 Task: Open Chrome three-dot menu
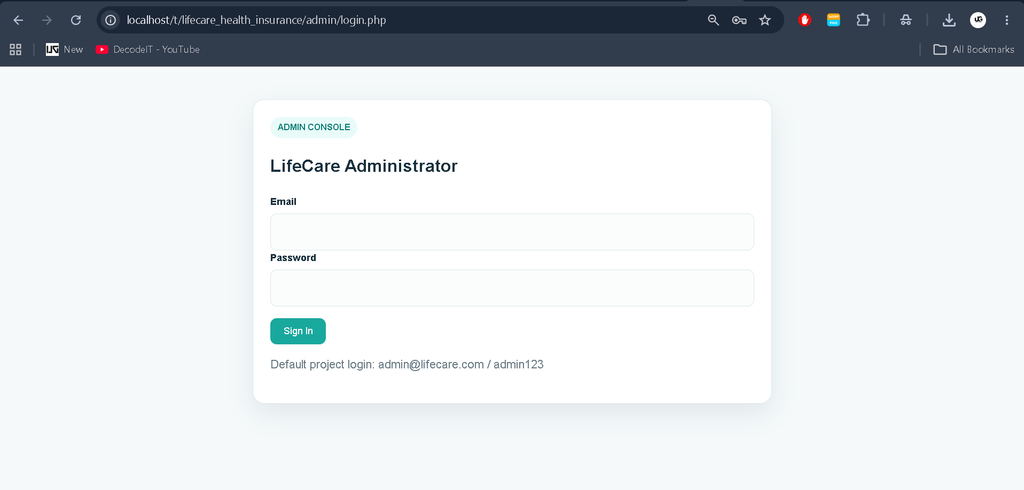click(x=1006, y=20)
